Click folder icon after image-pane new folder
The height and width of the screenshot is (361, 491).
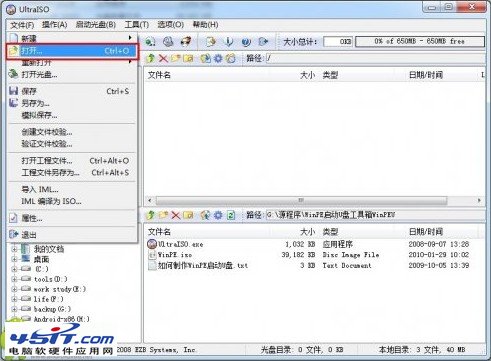tap(188, 59)
